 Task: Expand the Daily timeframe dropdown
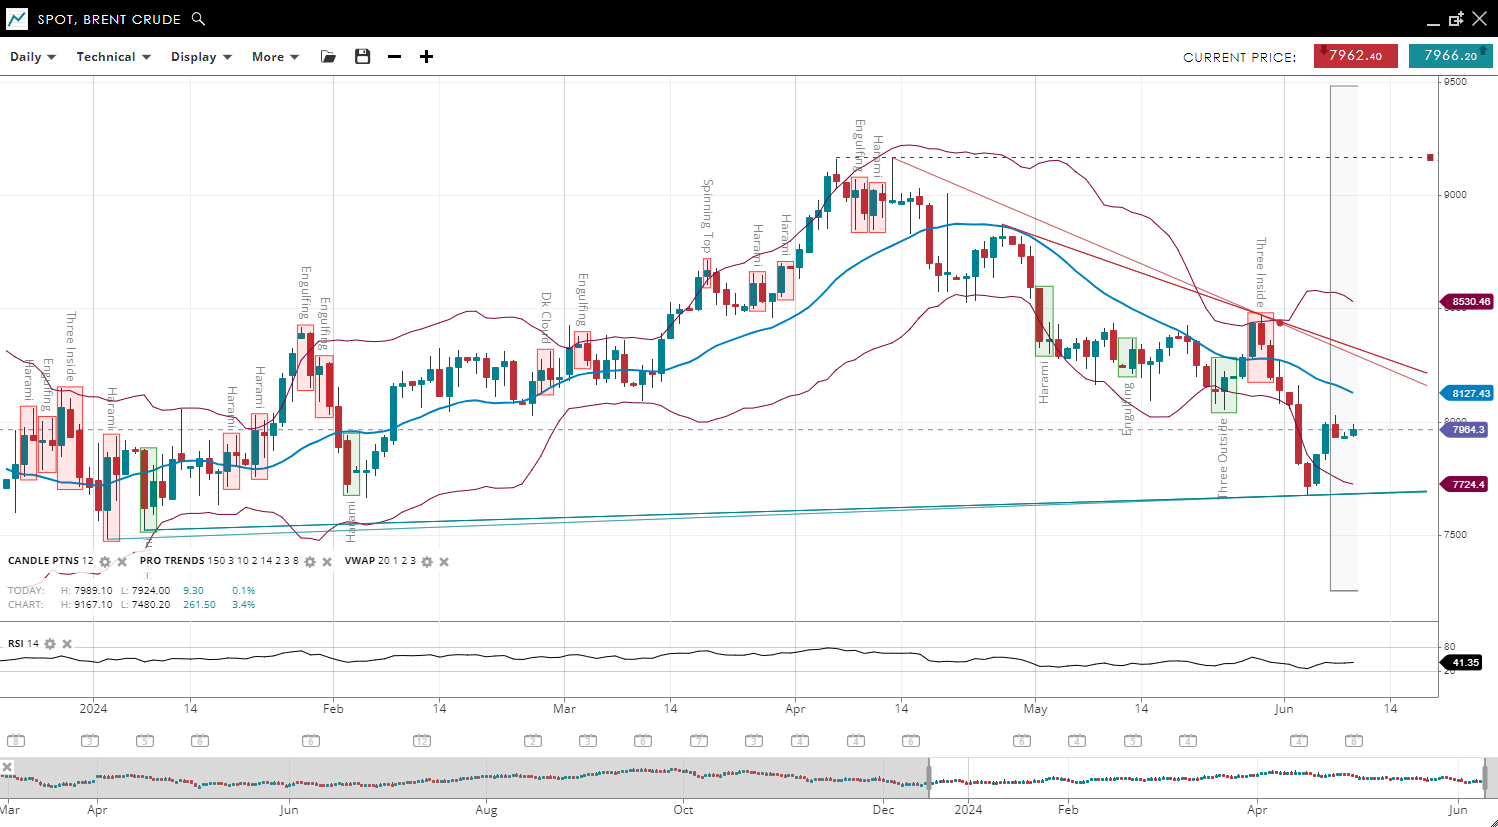tap(33, 57)
